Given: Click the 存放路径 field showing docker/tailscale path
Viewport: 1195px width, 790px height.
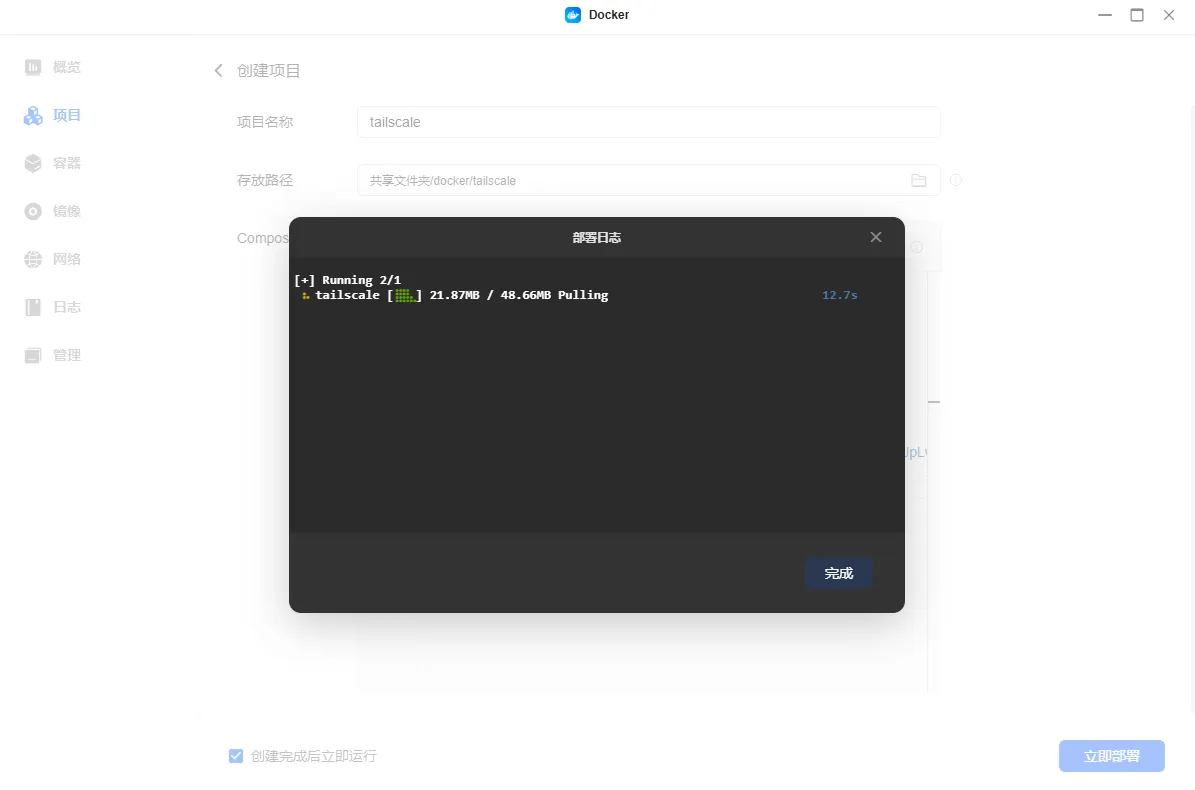Looking at the screenshot, I should 630,181.
